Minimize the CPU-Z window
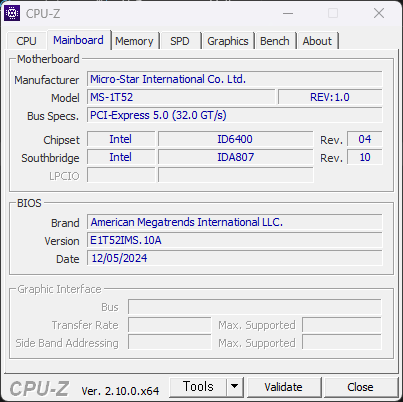403x402 pixels. coord(288,14)
